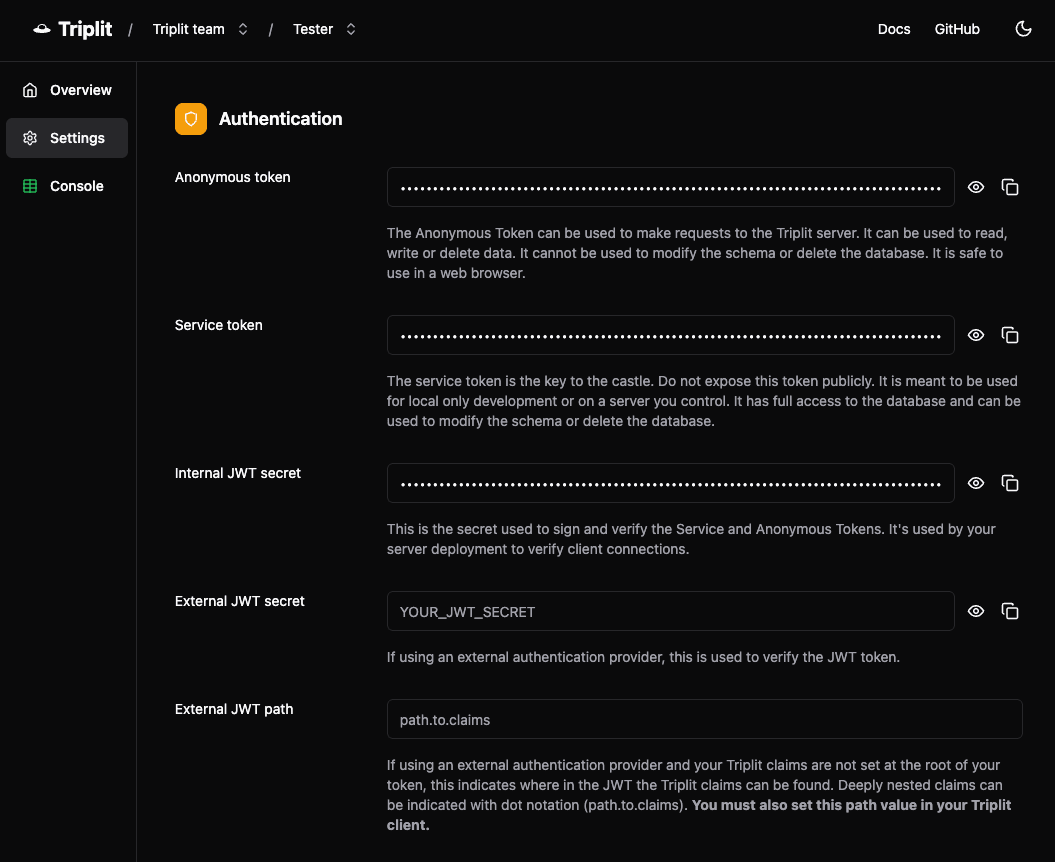Viewport: 1055px width, 862px height.
Task: Toggle dark mode with the moon icon
Action: (1023, 29)
